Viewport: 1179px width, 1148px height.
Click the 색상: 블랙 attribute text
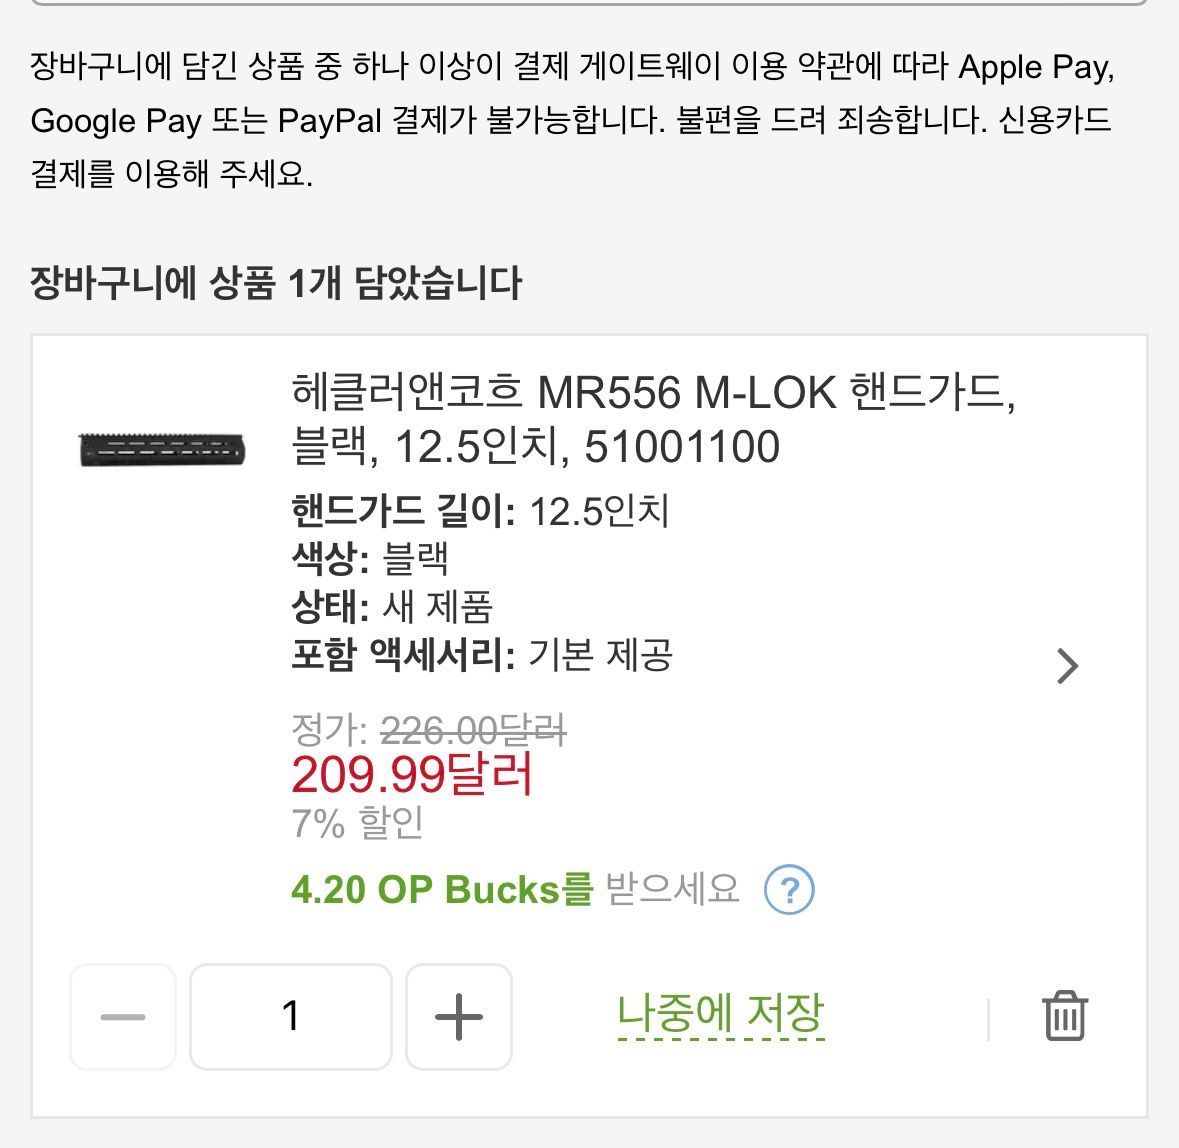(371, 560)
